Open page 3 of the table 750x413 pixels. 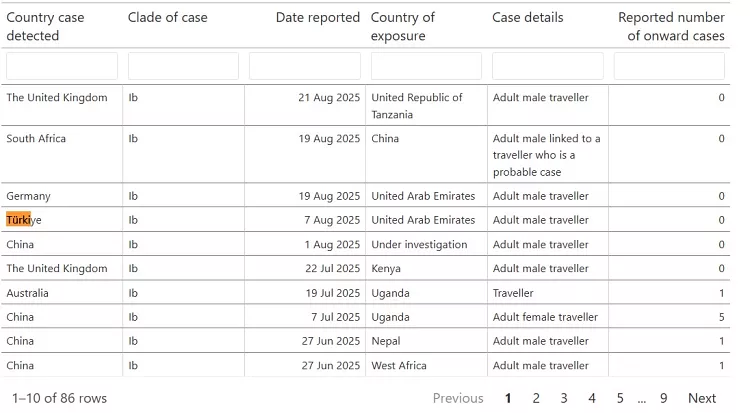pyautogui.click(x=564, y=398)
